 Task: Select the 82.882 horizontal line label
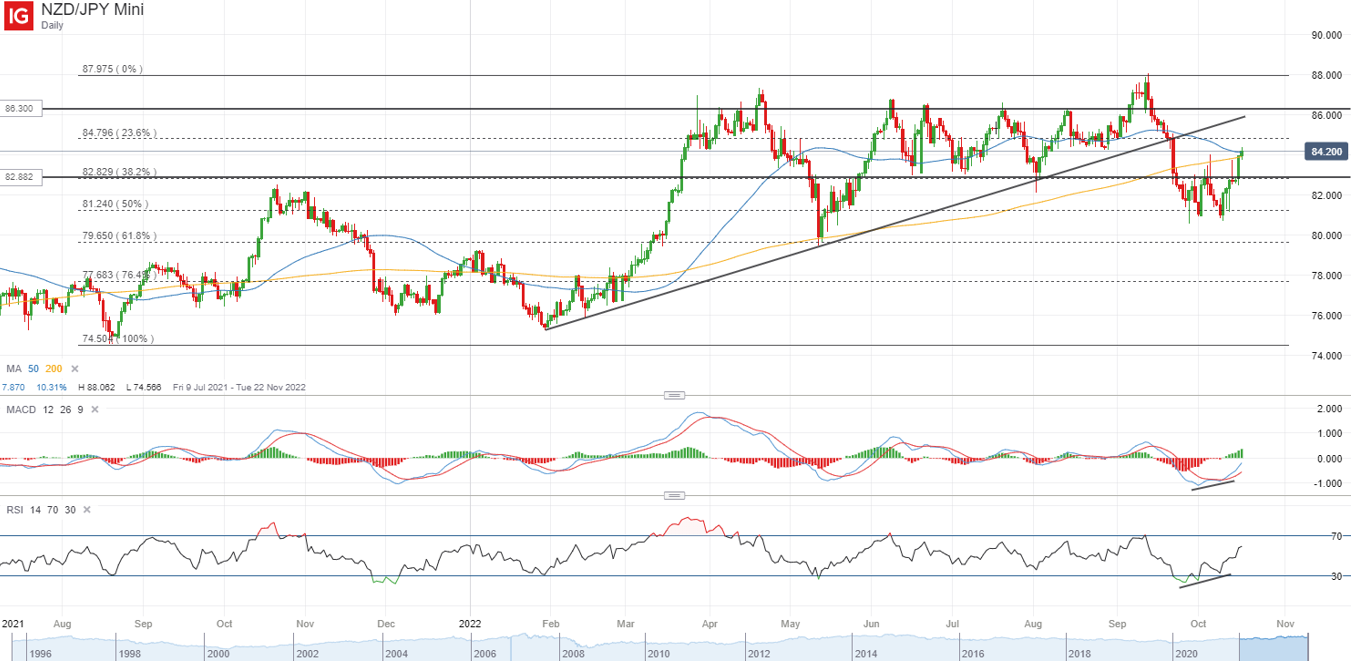pos(21,177)
